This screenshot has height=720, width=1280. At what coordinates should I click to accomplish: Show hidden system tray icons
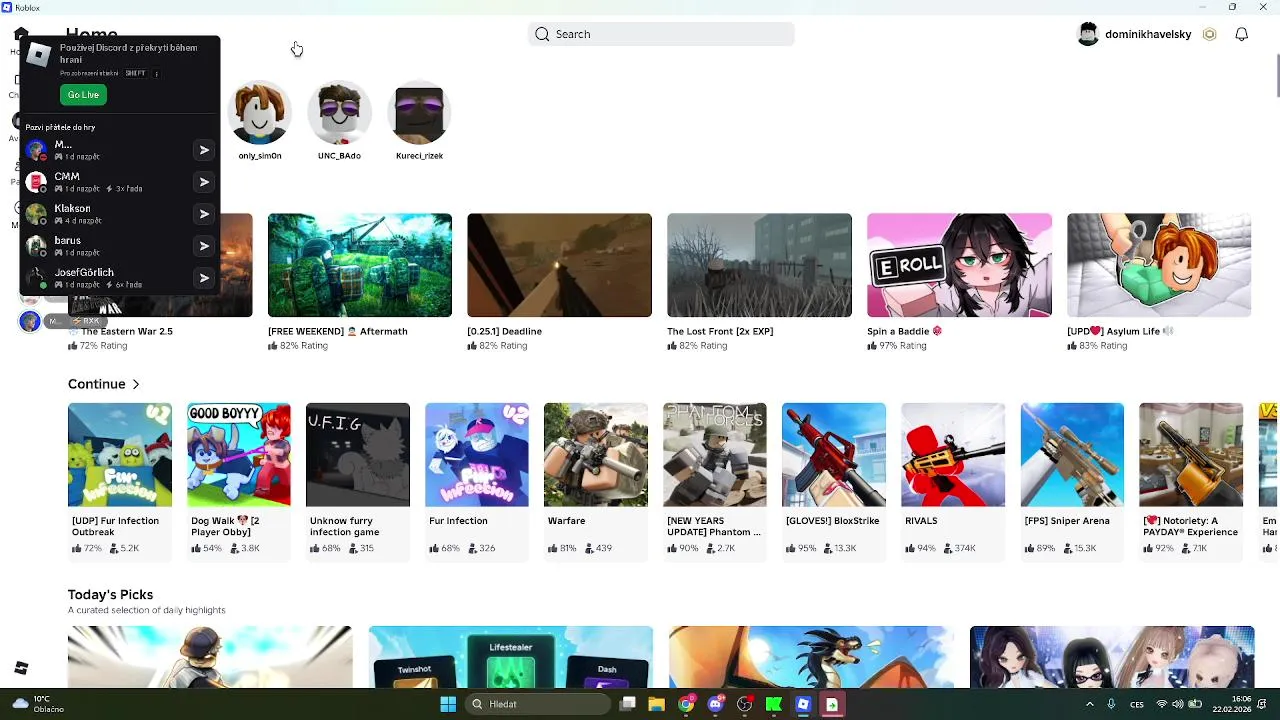1089,704
